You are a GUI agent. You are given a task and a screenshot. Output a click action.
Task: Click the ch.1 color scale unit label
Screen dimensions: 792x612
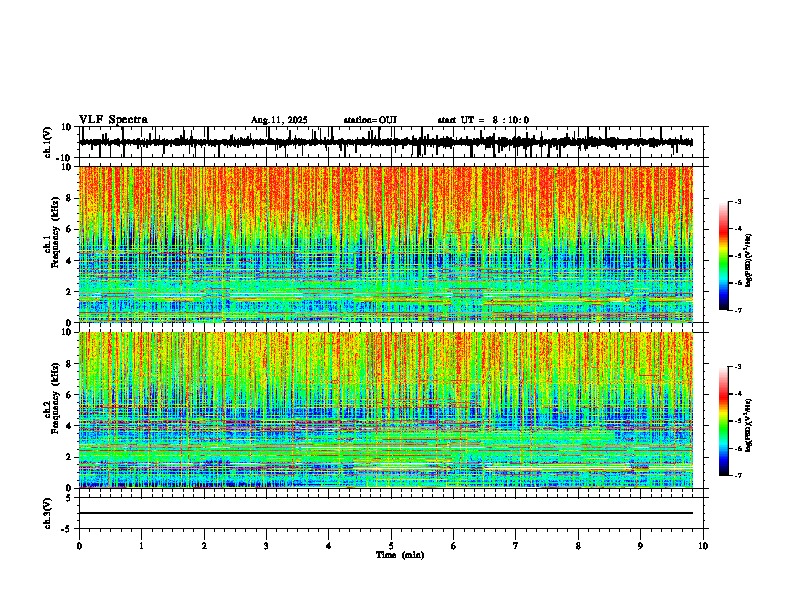[x=748, y=260]
